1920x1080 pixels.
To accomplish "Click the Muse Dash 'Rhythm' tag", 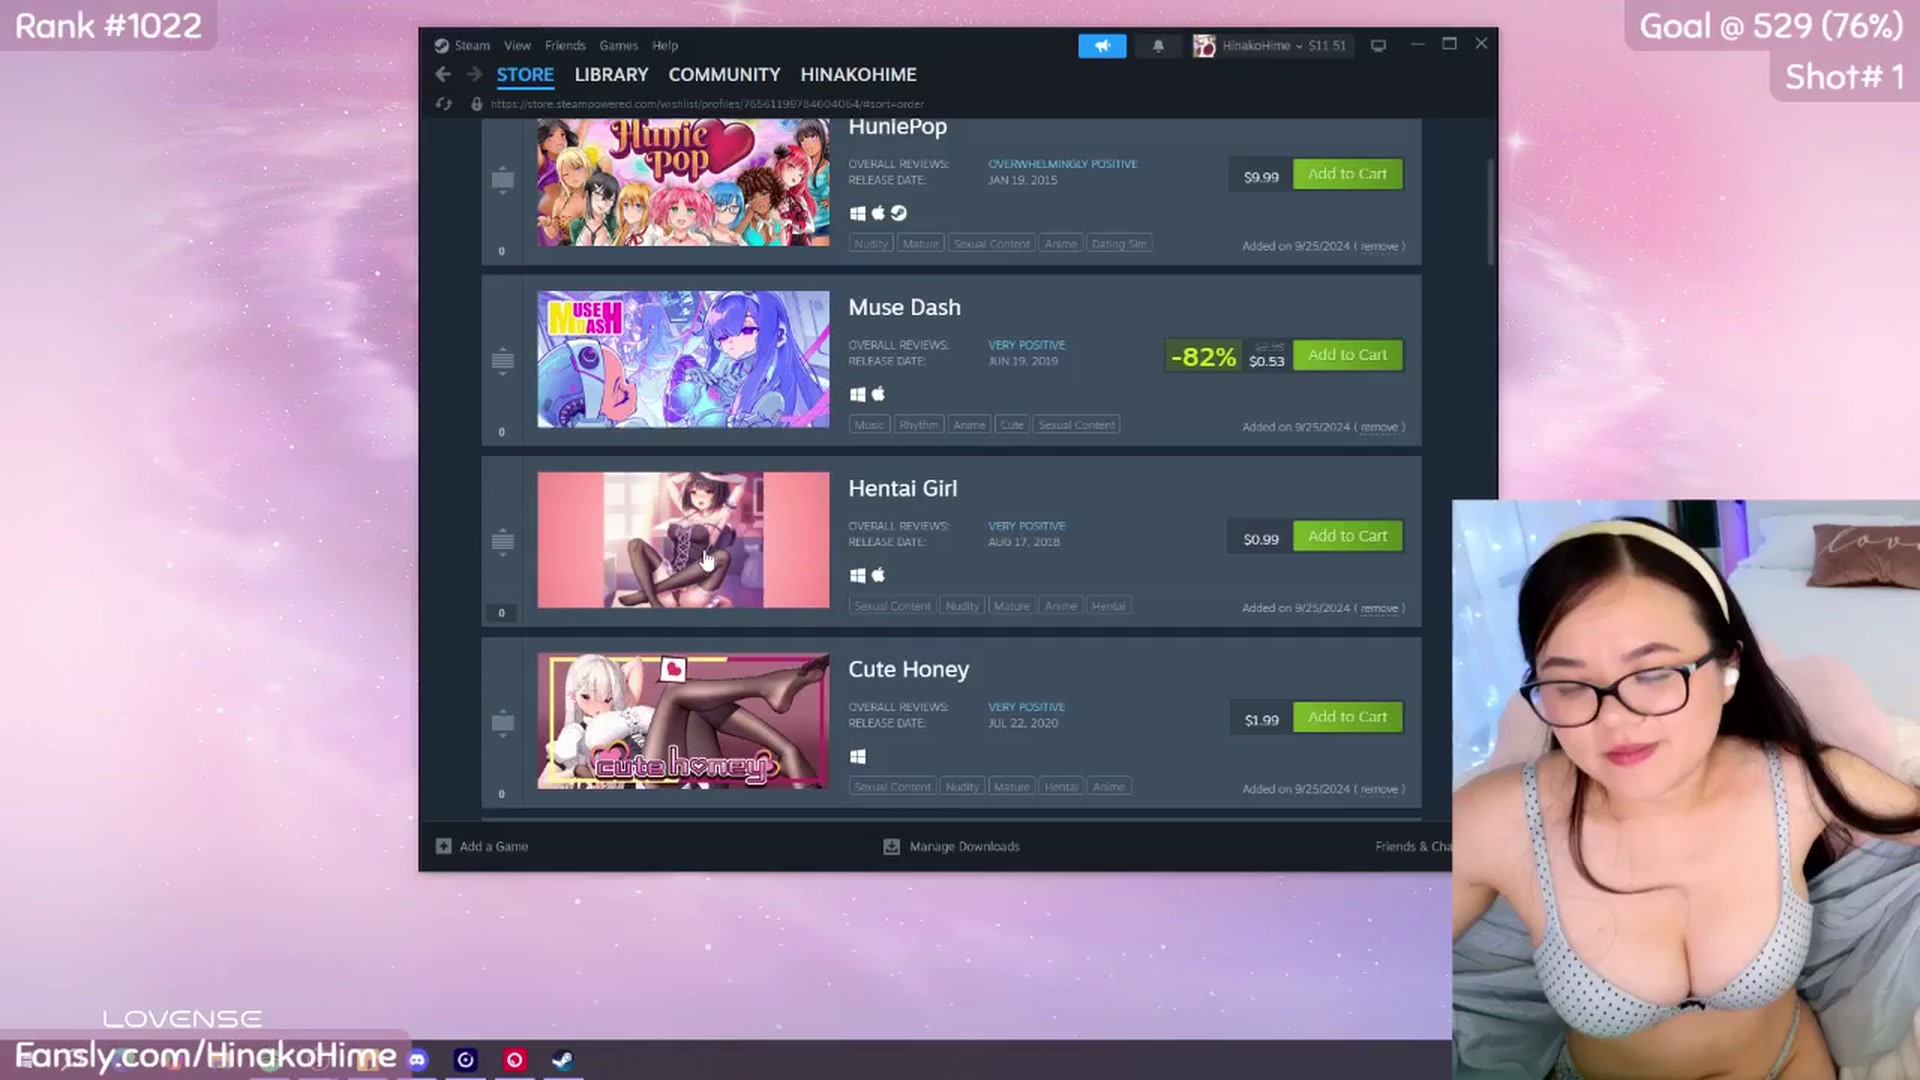I will tap(918, 425).
